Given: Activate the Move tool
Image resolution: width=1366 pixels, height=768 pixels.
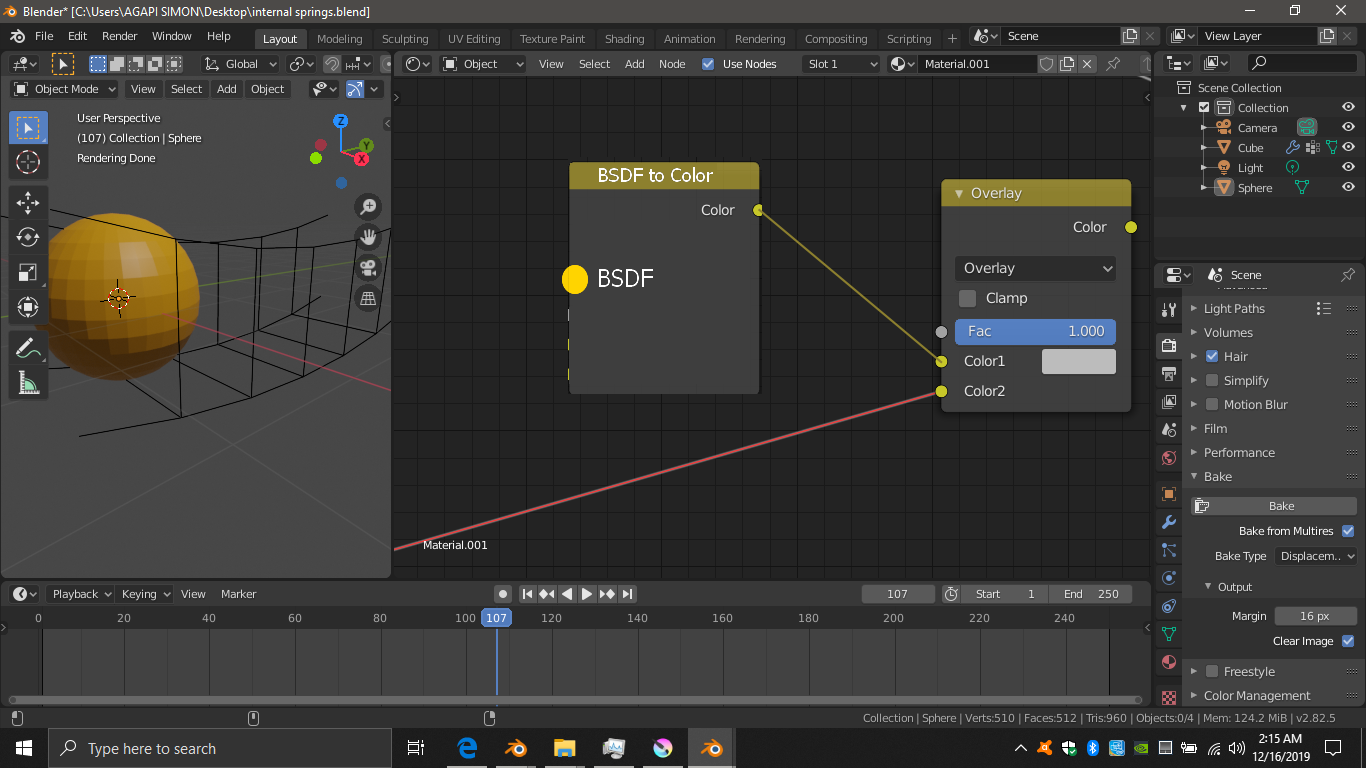Looking at the screenshot, I should [28, 203].
